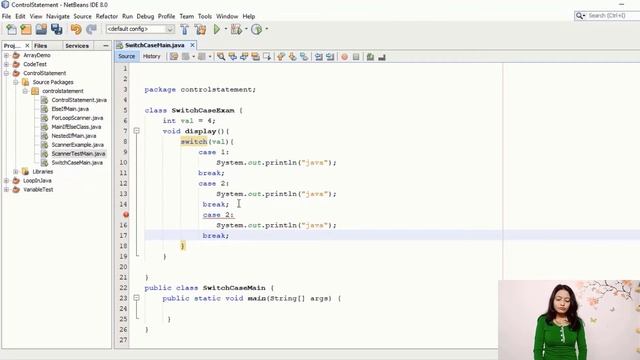Expand the Libraries node
Viewport: 640px width, 360px height.
[16, 171]
